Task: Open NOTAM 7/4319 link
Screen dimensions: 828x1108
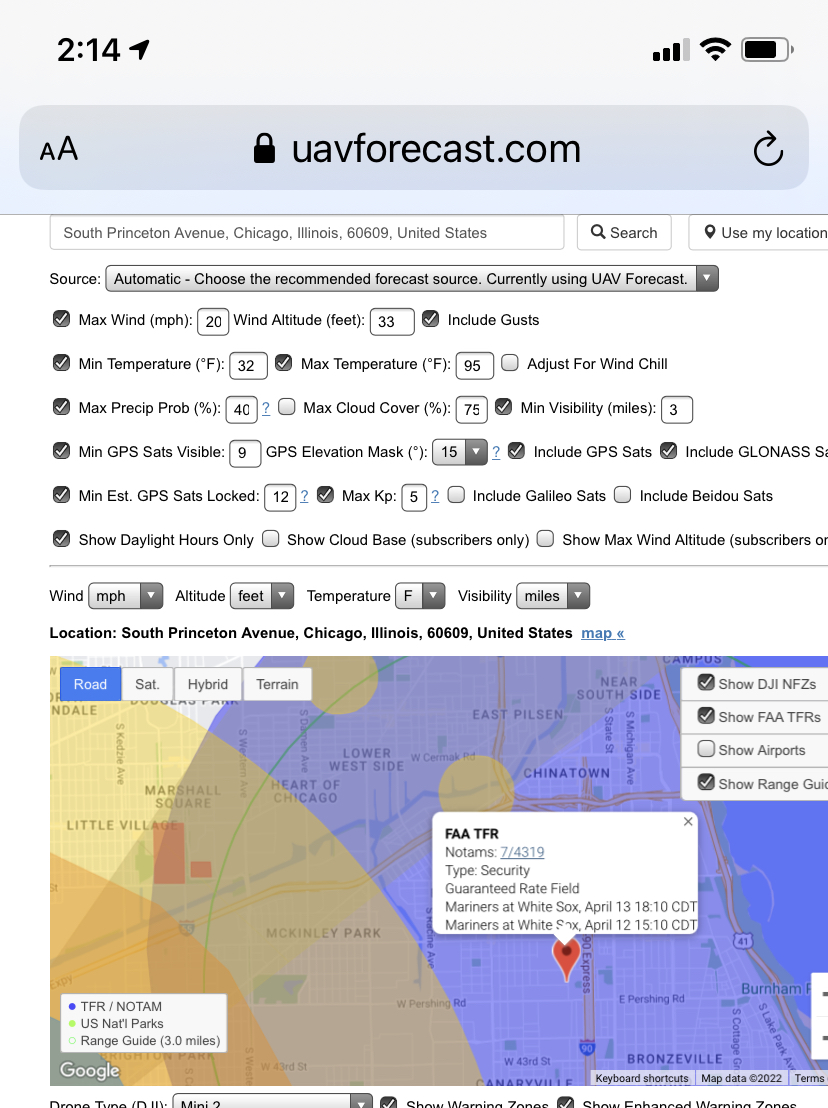Action: pyautogui.click(x=522, y=852)
